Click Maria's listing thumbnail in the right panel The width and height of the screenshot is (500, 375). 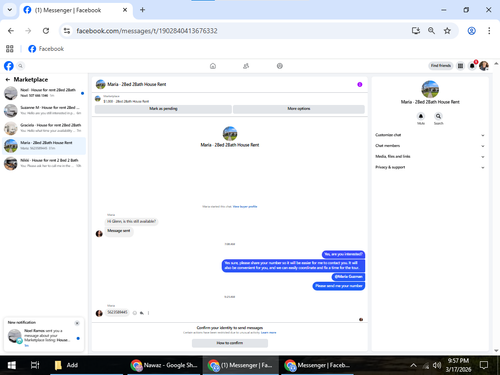coord(430,89)
